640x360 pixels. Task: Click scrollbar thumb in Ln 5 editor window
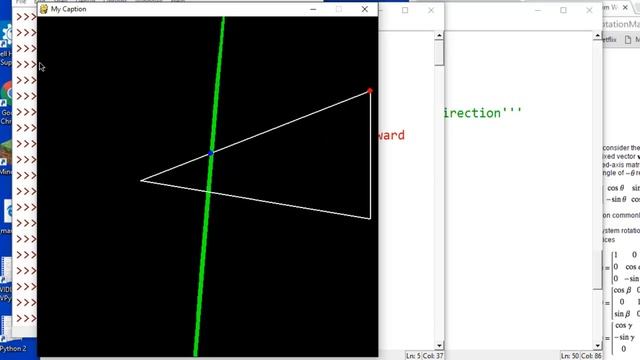click(x=439, y=53)
